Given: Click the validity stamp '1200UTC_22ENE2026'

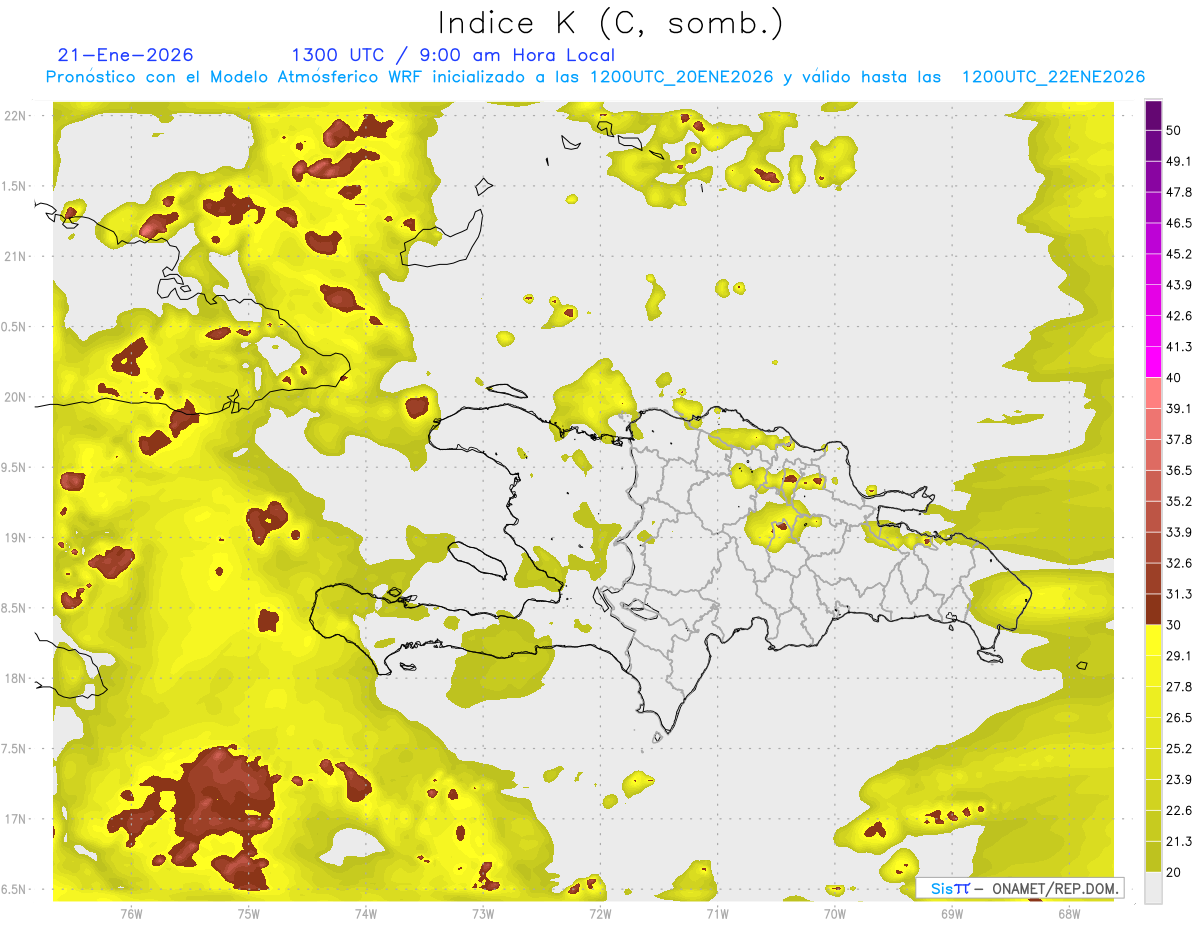Looking at the screenshot, I should coord(1053,77).
